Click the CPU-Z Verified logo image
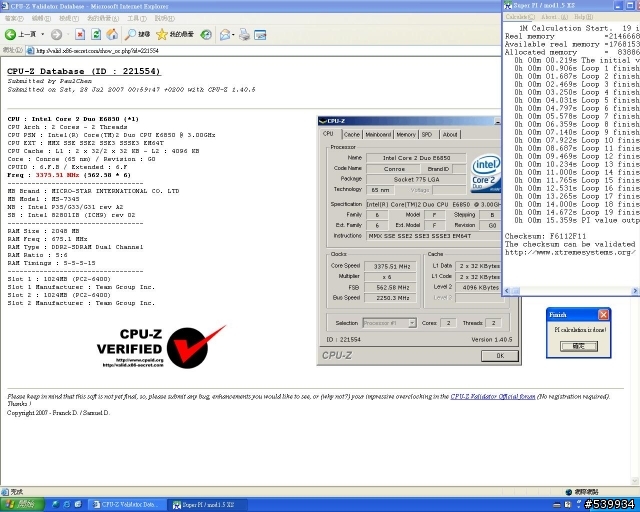This screenshot has height=512, width=640. coord(162,347)
